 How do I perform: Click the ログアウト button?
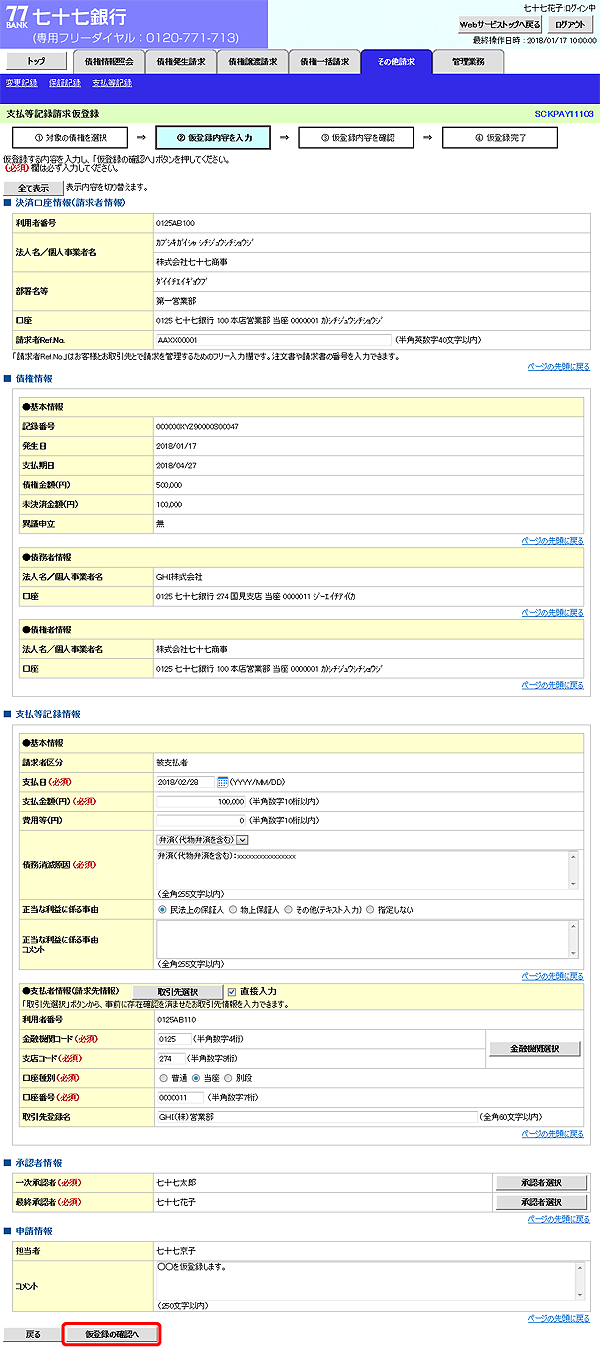click(571, 23)
